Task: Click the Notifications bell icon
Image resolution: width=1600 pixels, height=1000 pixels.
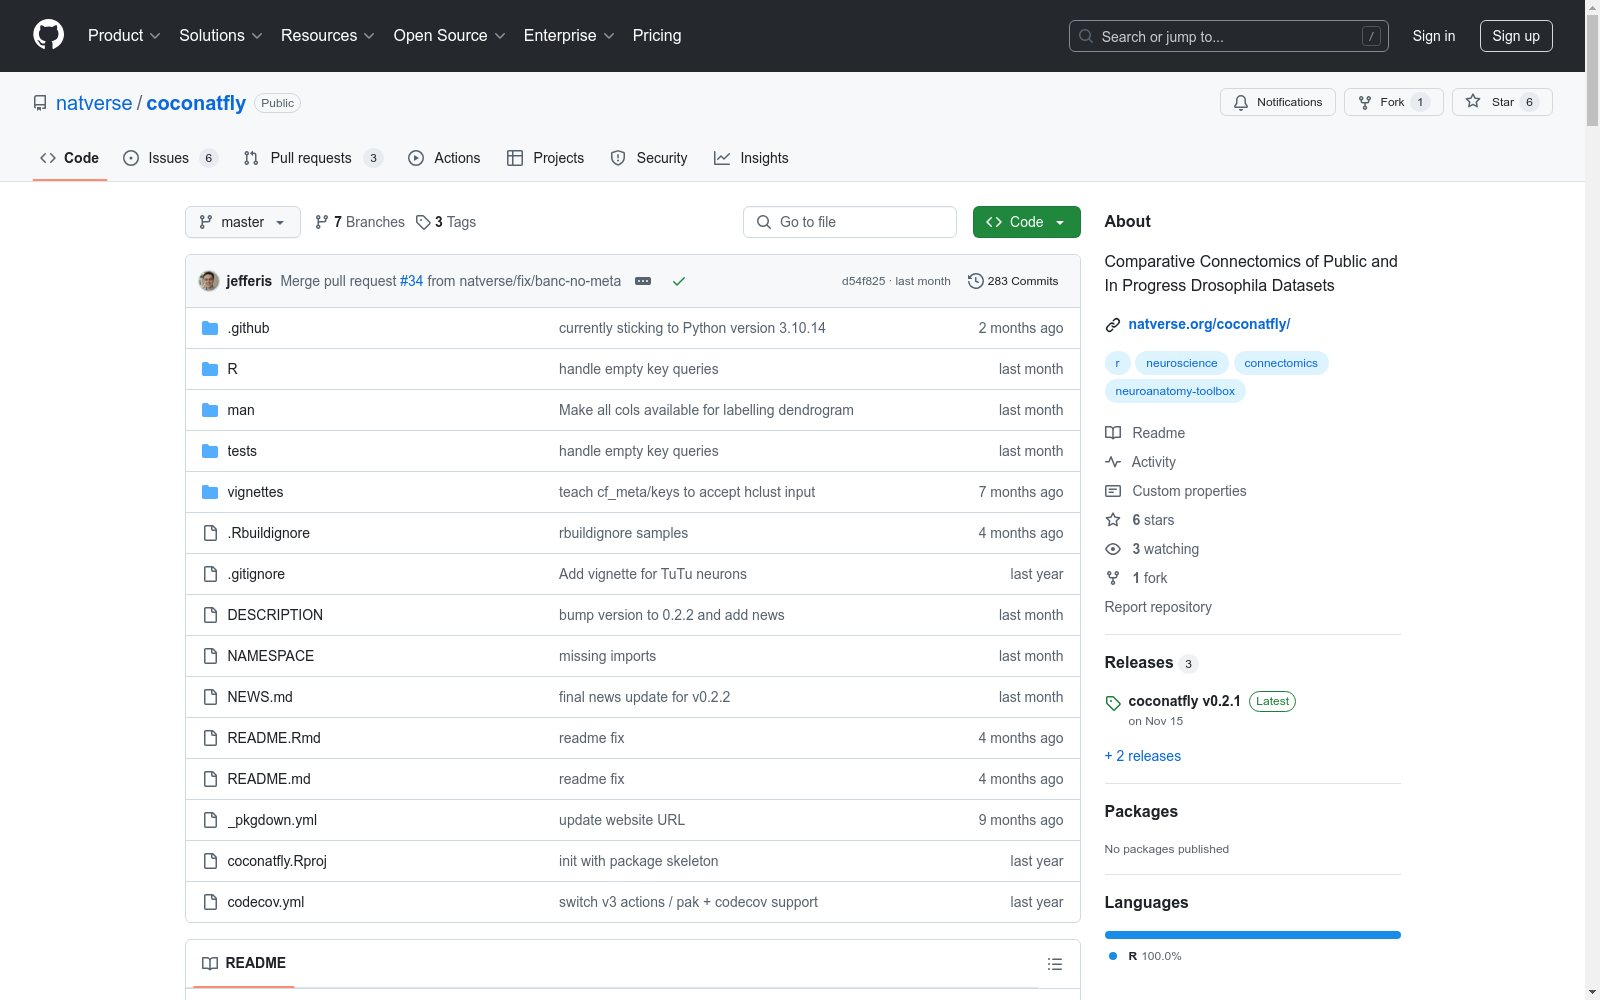Action: coord(1241,102)
